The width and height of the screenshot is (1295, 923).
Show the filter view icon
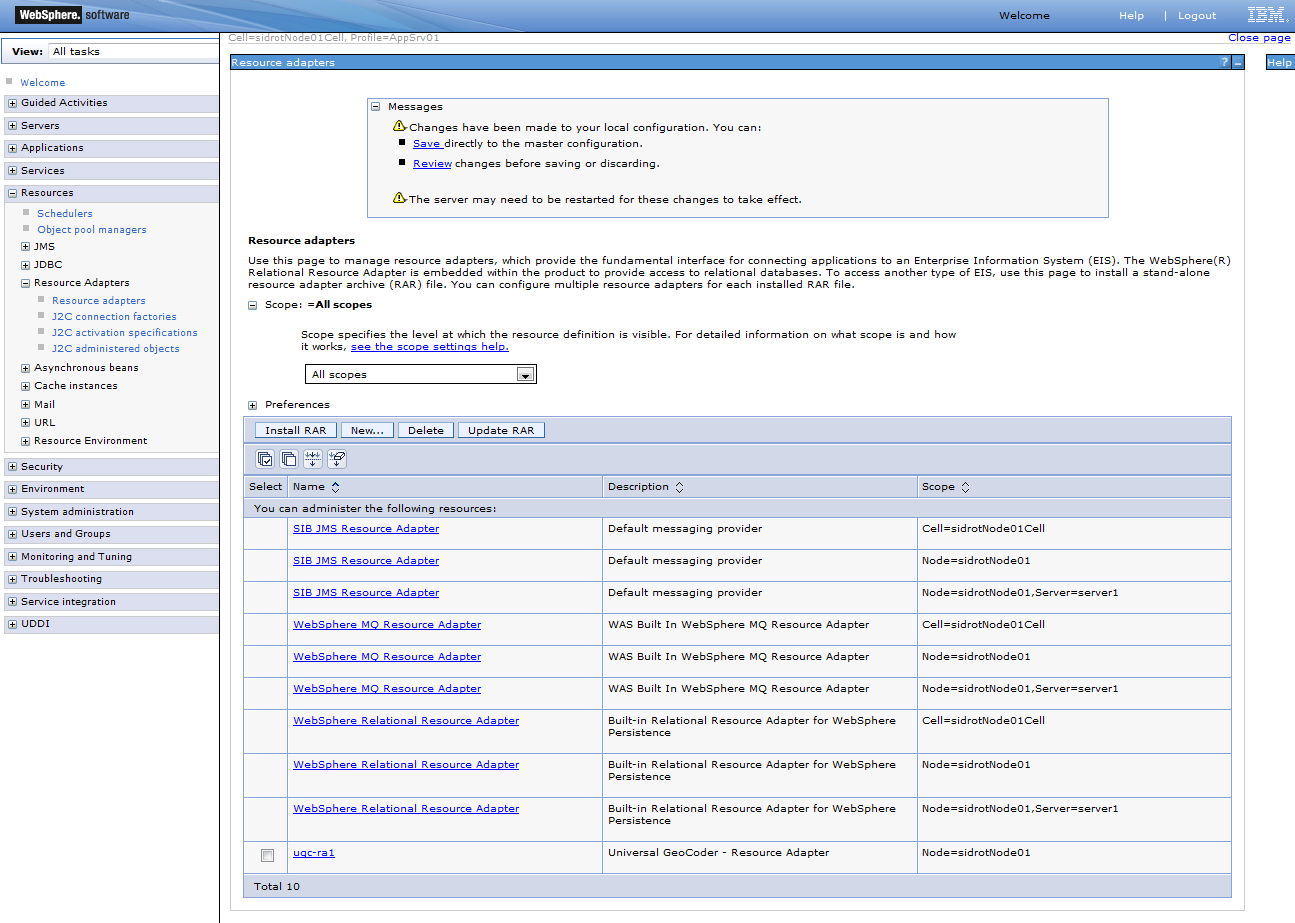point(313,459)
